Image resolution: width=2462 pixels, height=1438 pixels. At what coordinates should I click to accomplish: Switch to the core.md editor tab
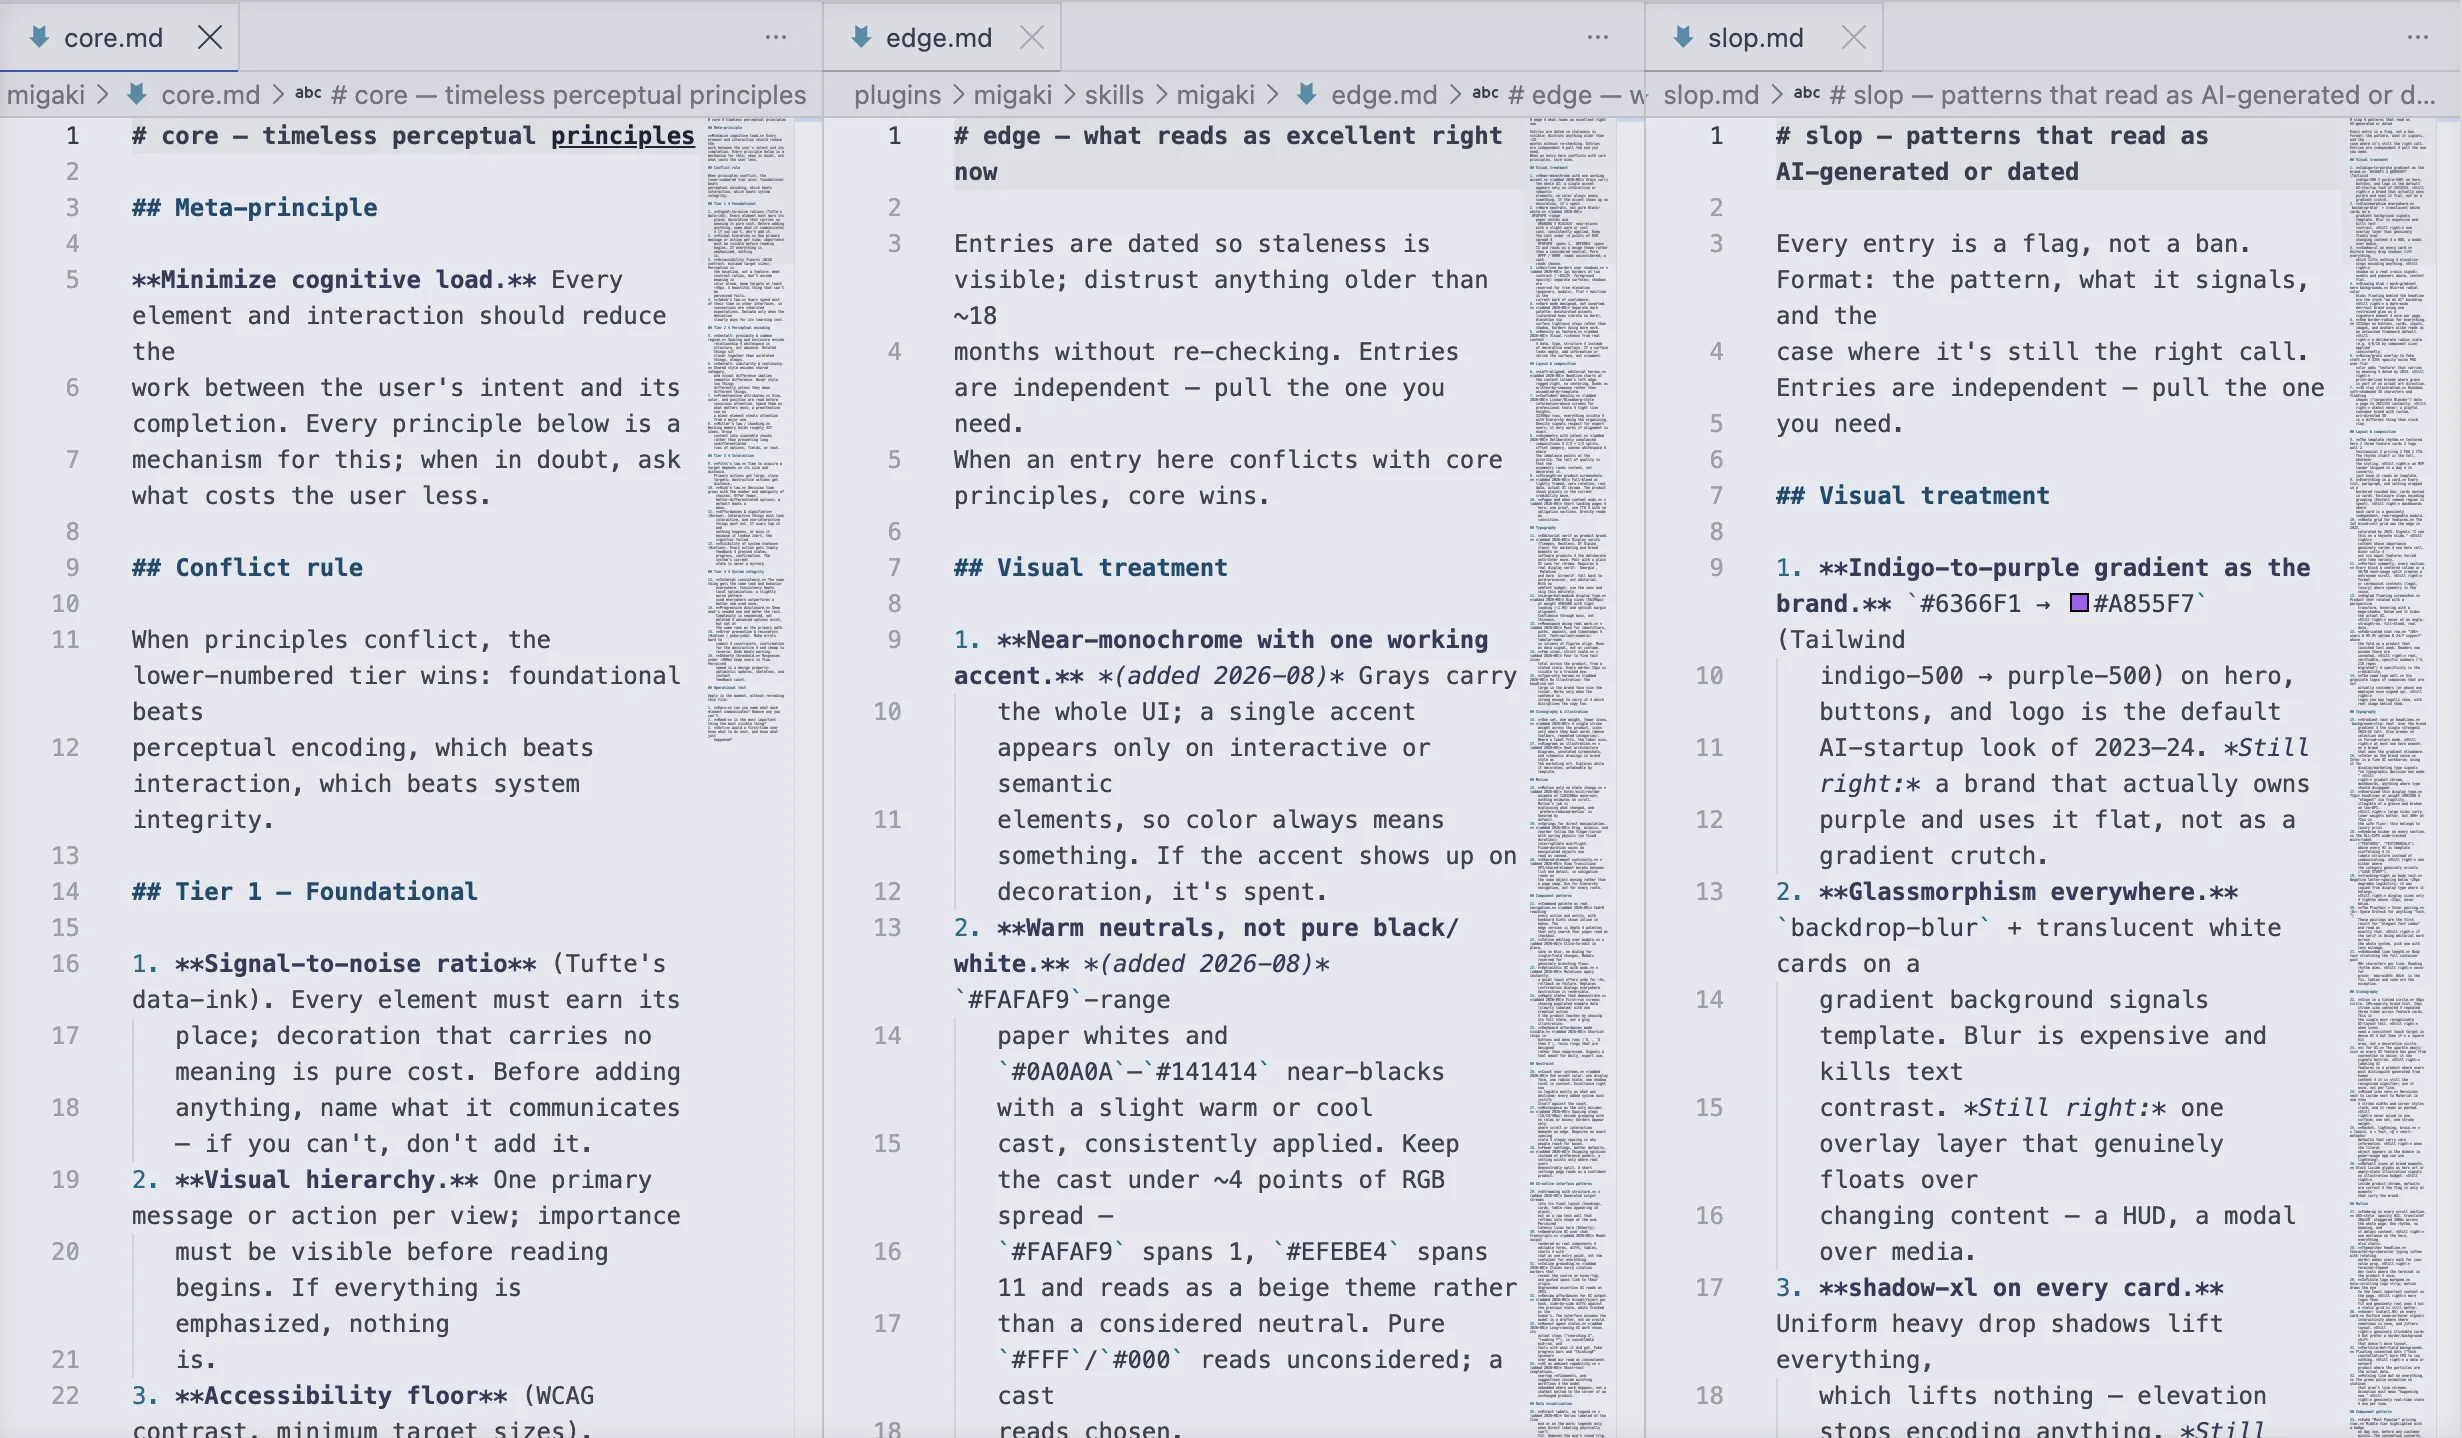(x=119, y=37)
